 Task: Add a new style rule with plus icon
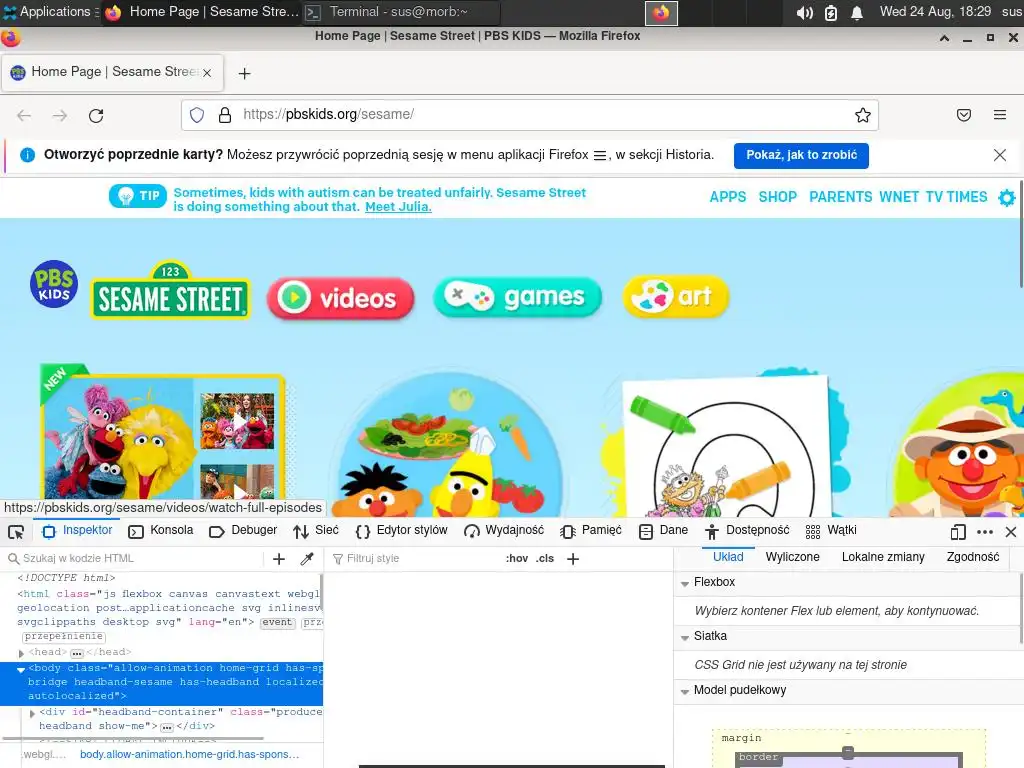click(x=573, y=559)
